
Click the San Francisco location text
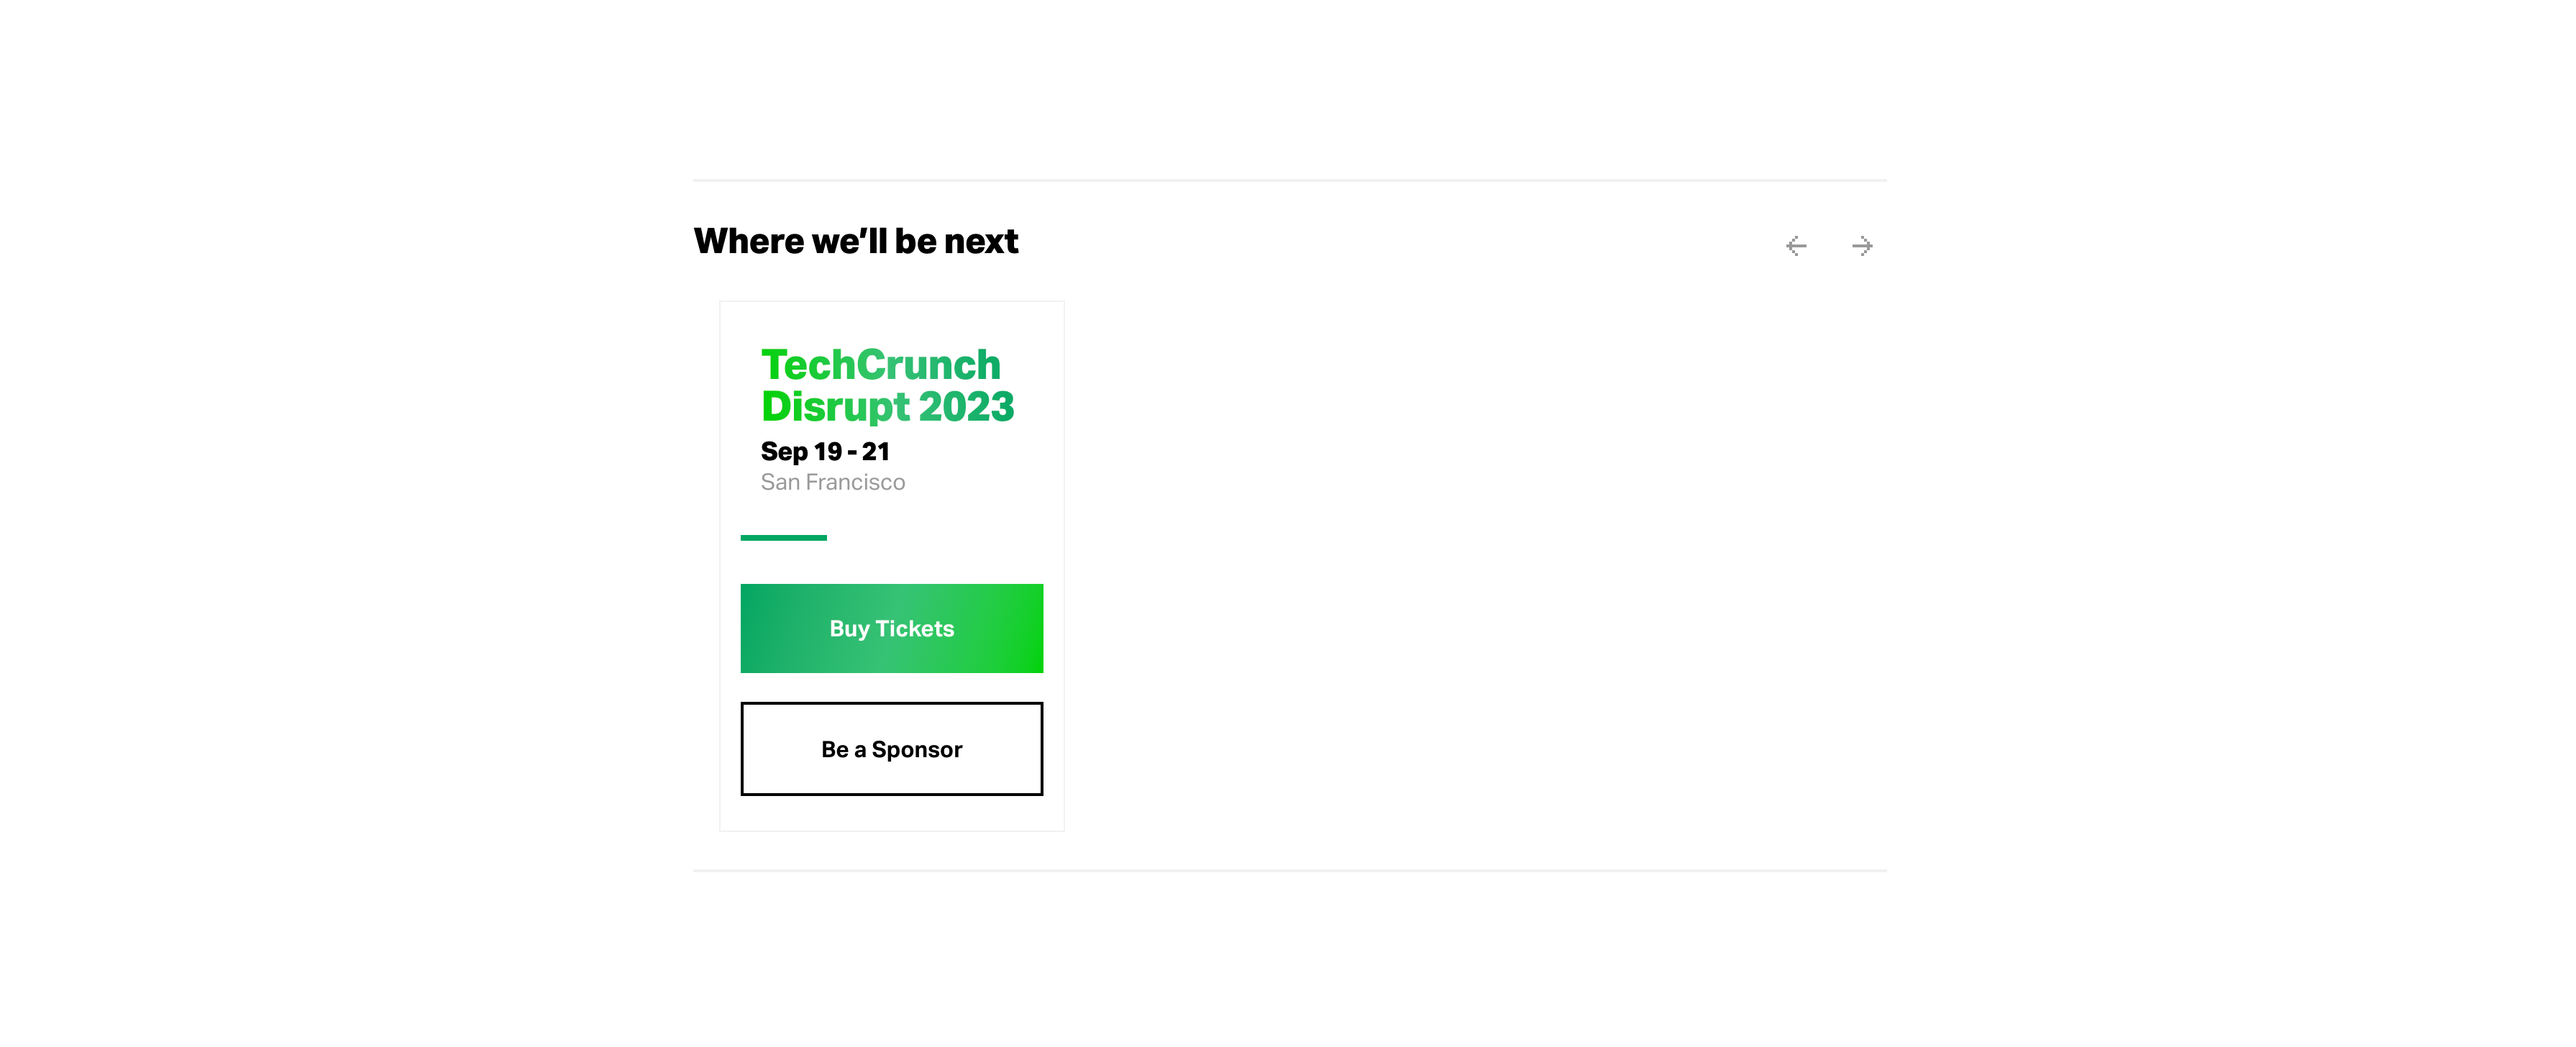(x=832, y=482)
